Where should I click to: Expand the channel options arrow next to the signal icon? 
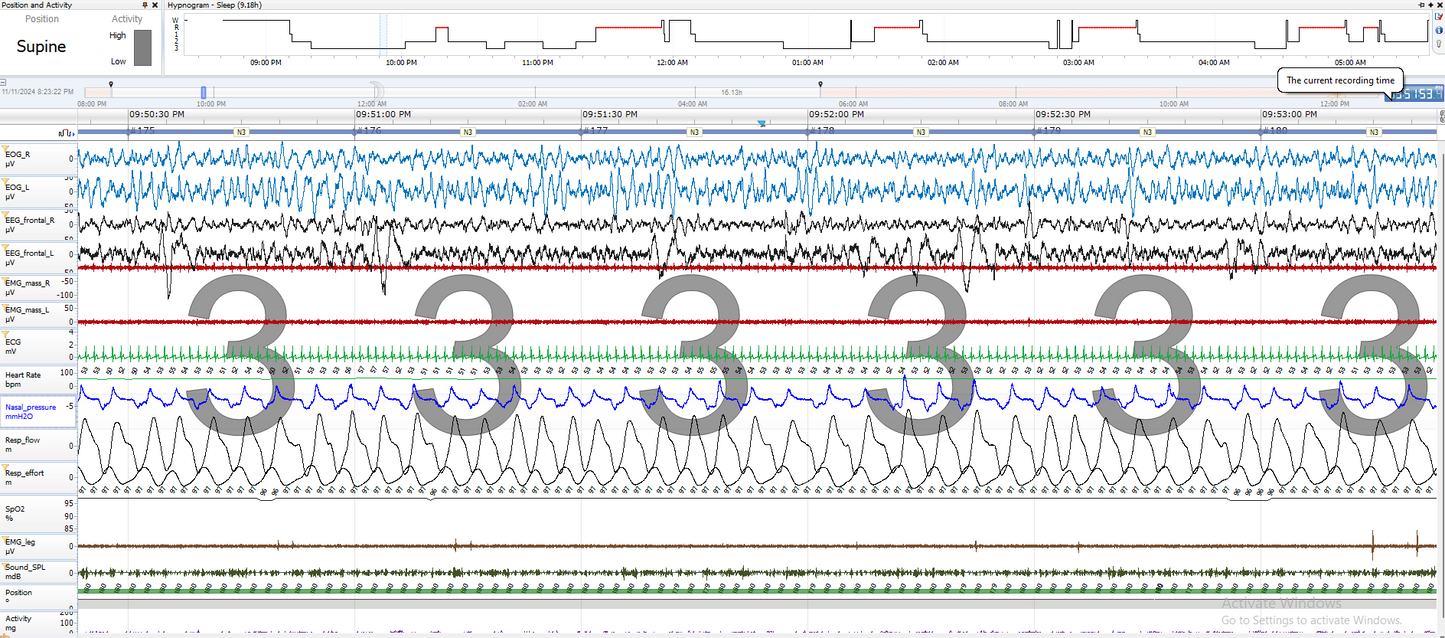click(76, 132)
